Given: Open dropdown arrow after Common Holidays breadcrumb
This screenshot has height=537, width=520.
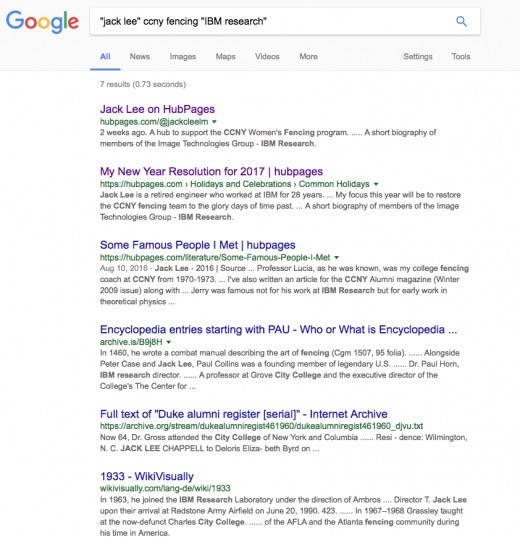Looking at the screenshot, I should 376,184.
